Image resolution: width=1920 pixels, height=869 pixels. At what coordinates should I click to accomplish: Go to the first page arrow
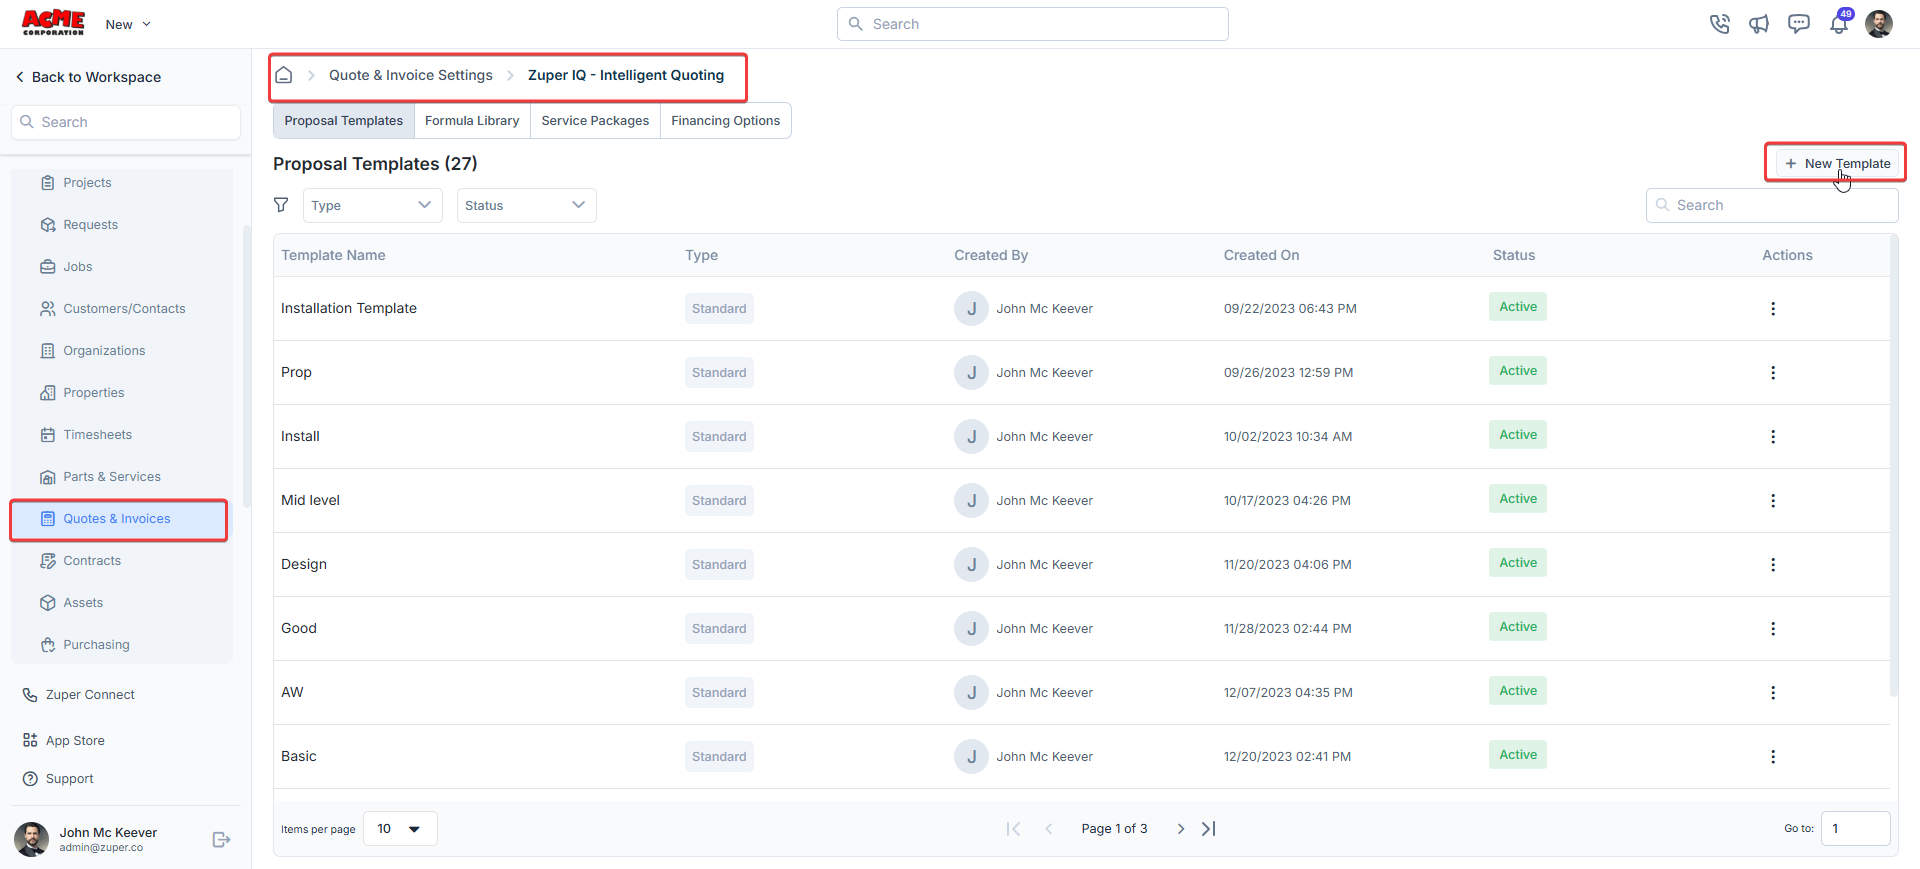pos(1013,829)
